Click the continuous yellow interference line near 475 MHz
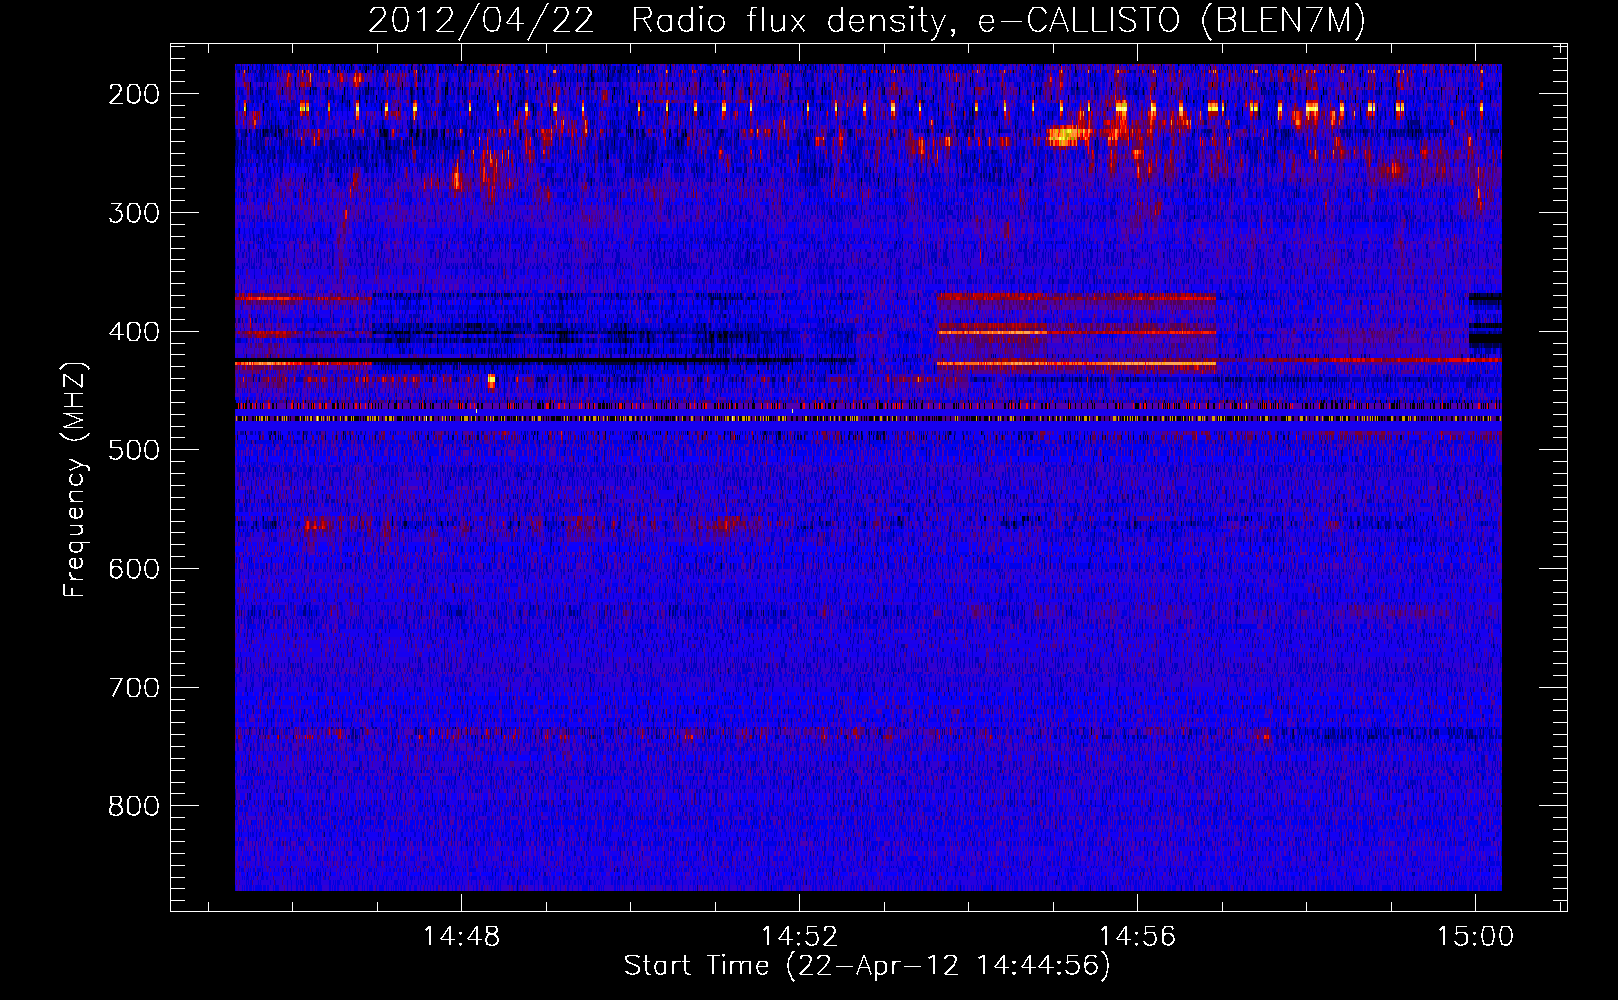The image size is (1618, 1000). 868,419
